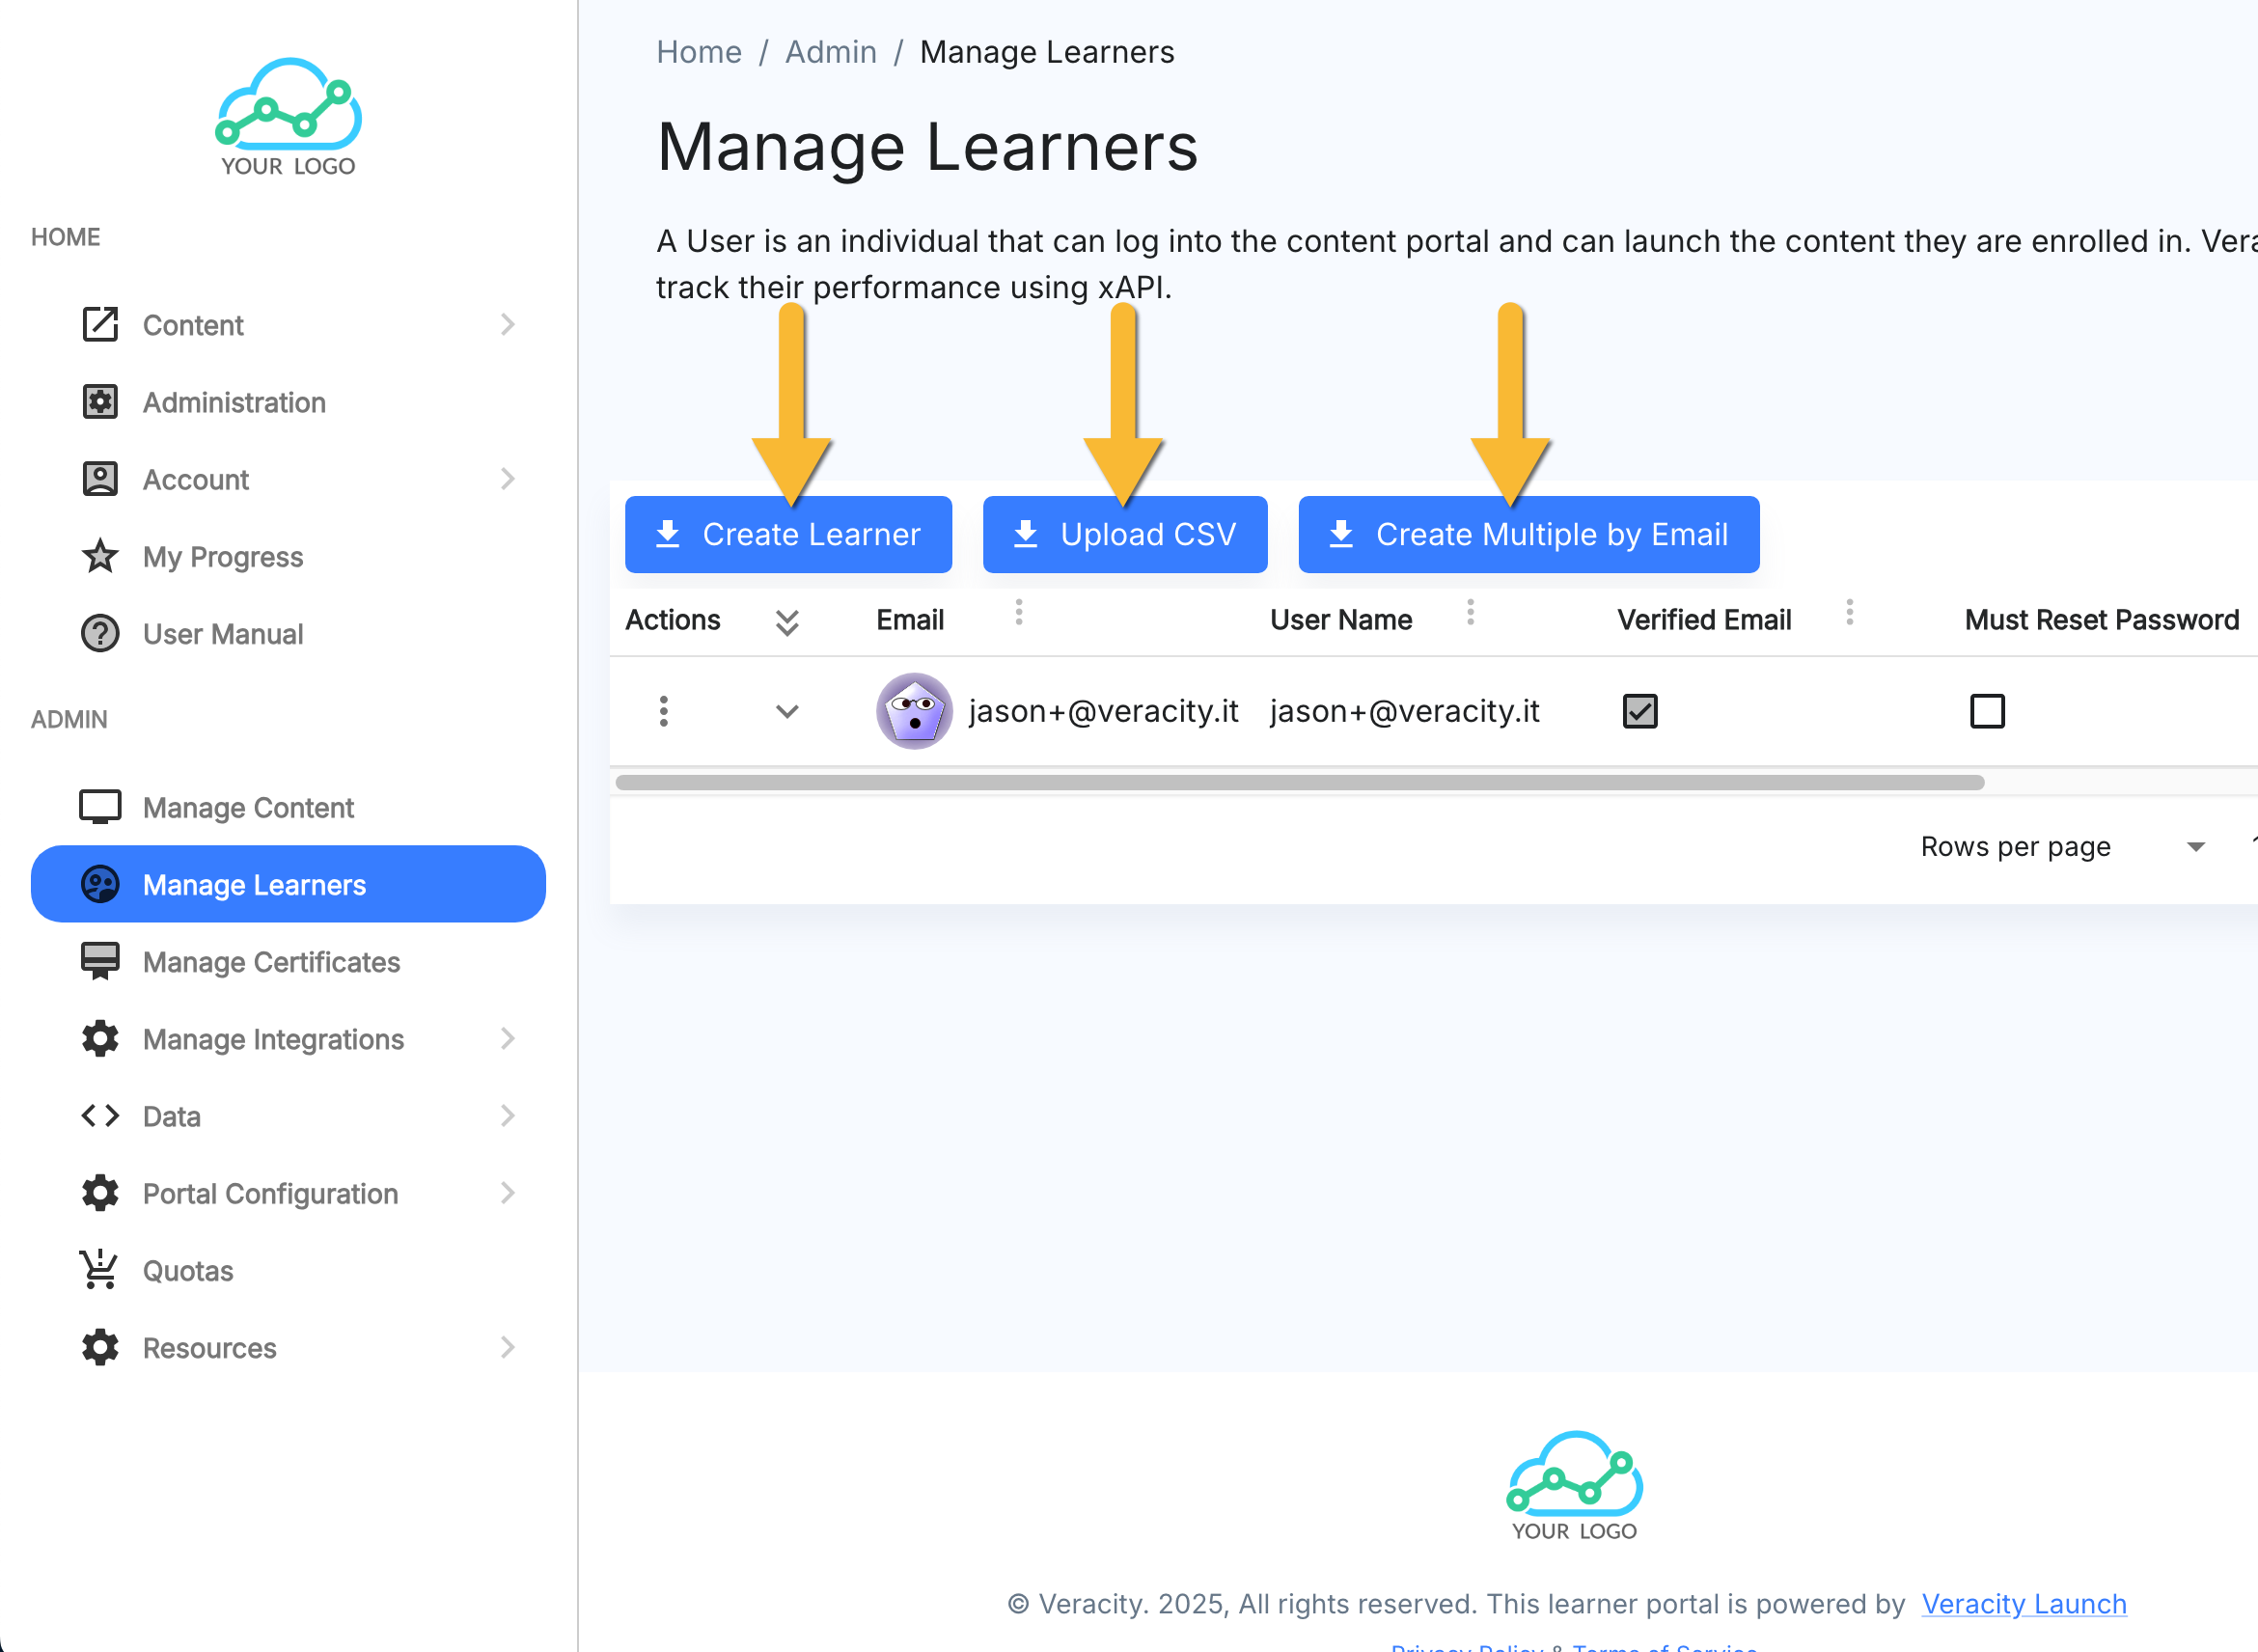Viewport: 2258px width, 1652px height.
Task: Click the Email column options dots
Action: coord(1018,612)
